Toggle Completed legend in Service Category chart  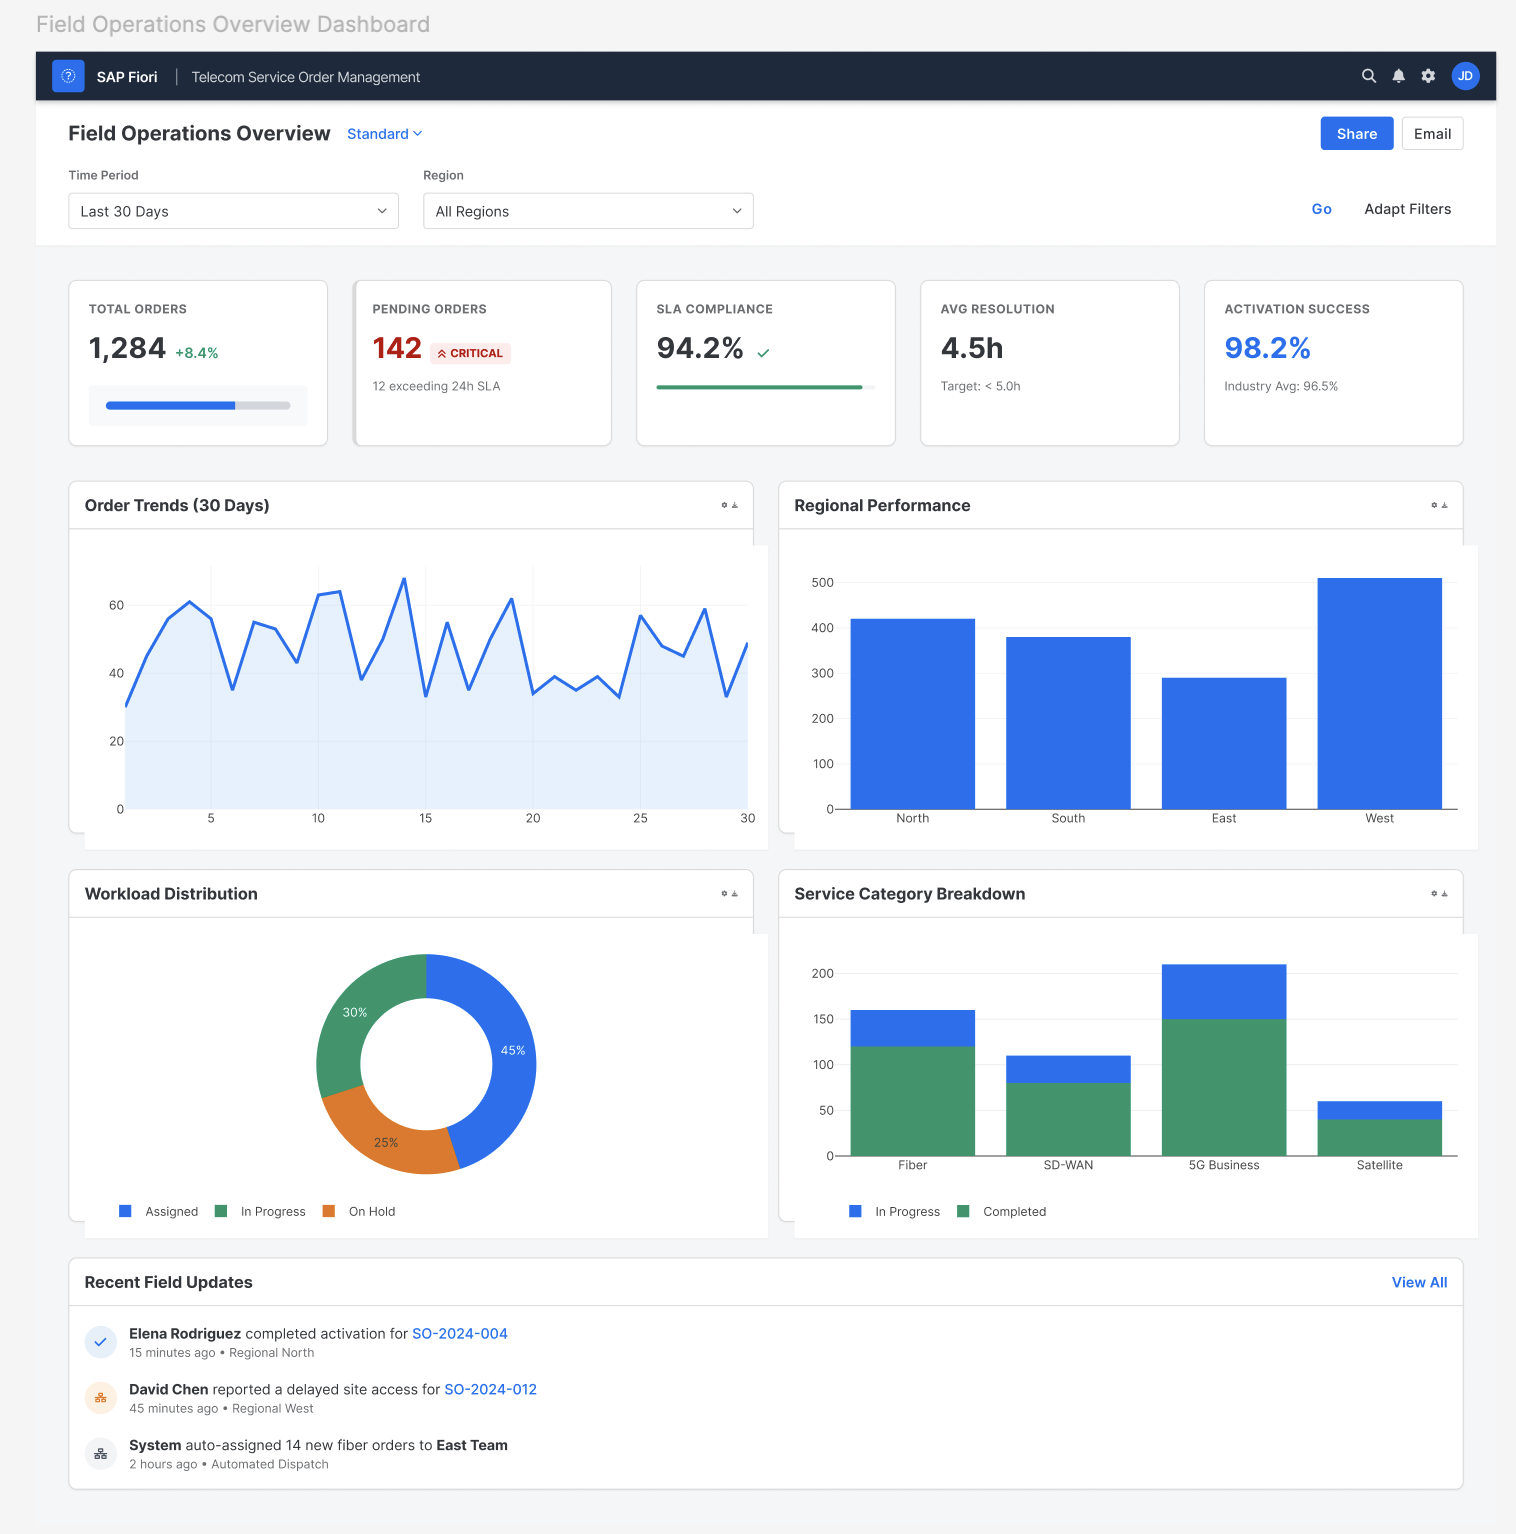(1002, 1211)
